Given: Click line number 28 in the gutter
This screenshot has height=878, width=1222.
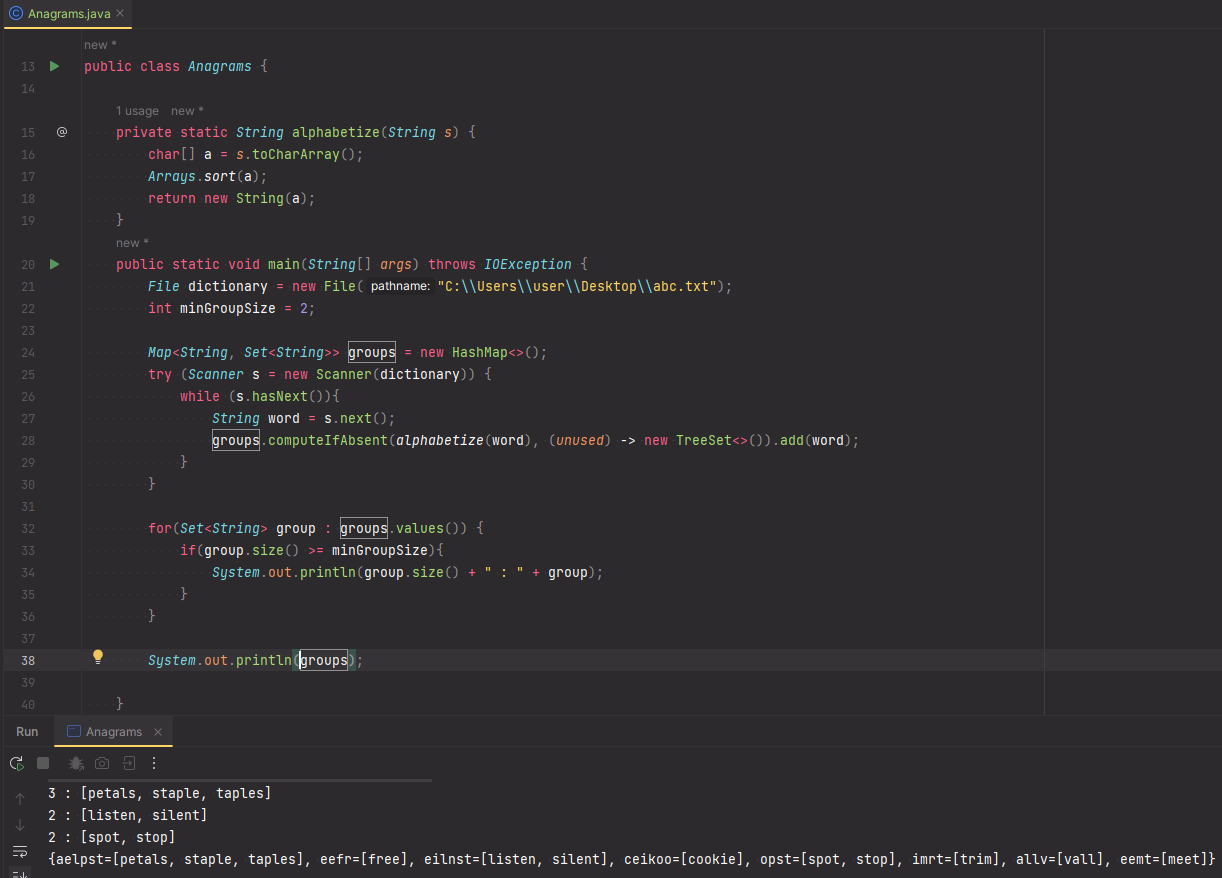Looking at the screenshot, I should (27, 440).
